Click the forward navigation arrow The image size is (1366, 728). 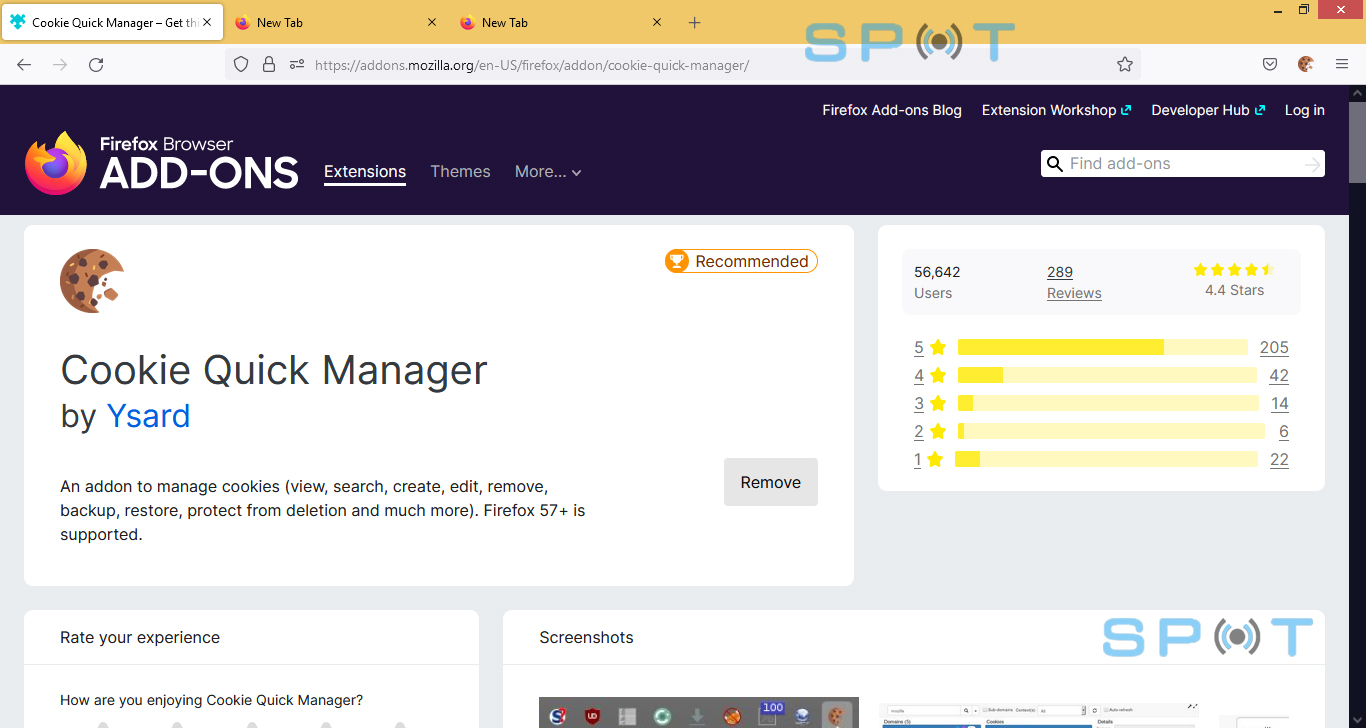pyautogui.click(x=60, y=64)
